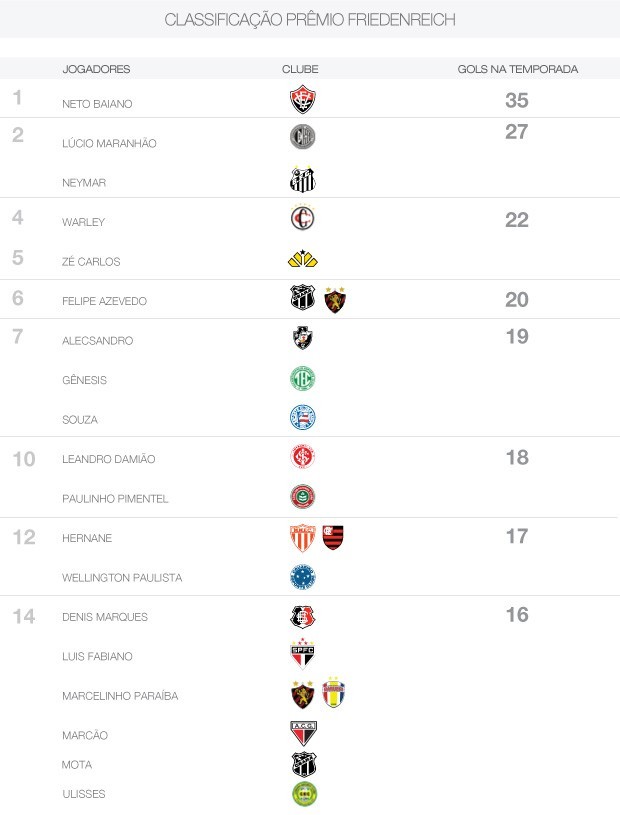This screenshot has height=815, width=620.
Task: Click the Jogadores column header
Action: click(96, 69)
